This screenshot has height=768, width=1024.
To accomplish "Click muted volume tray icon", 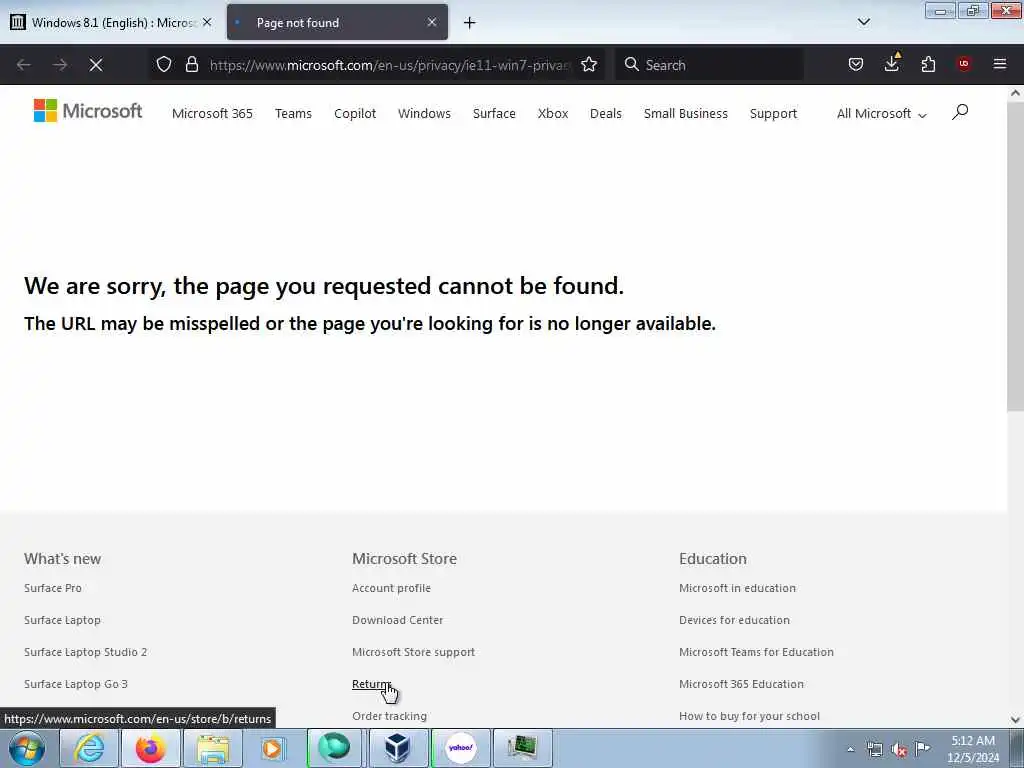I will pyautogui.click(x=899, y=749).
